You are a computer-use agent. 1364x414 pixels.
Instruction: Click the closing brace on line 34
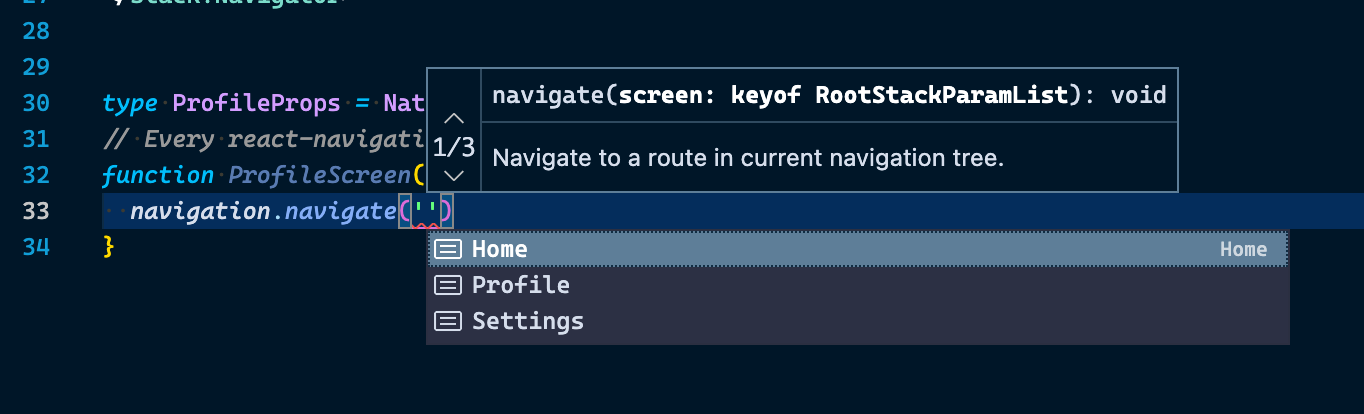tap(109, 246)
